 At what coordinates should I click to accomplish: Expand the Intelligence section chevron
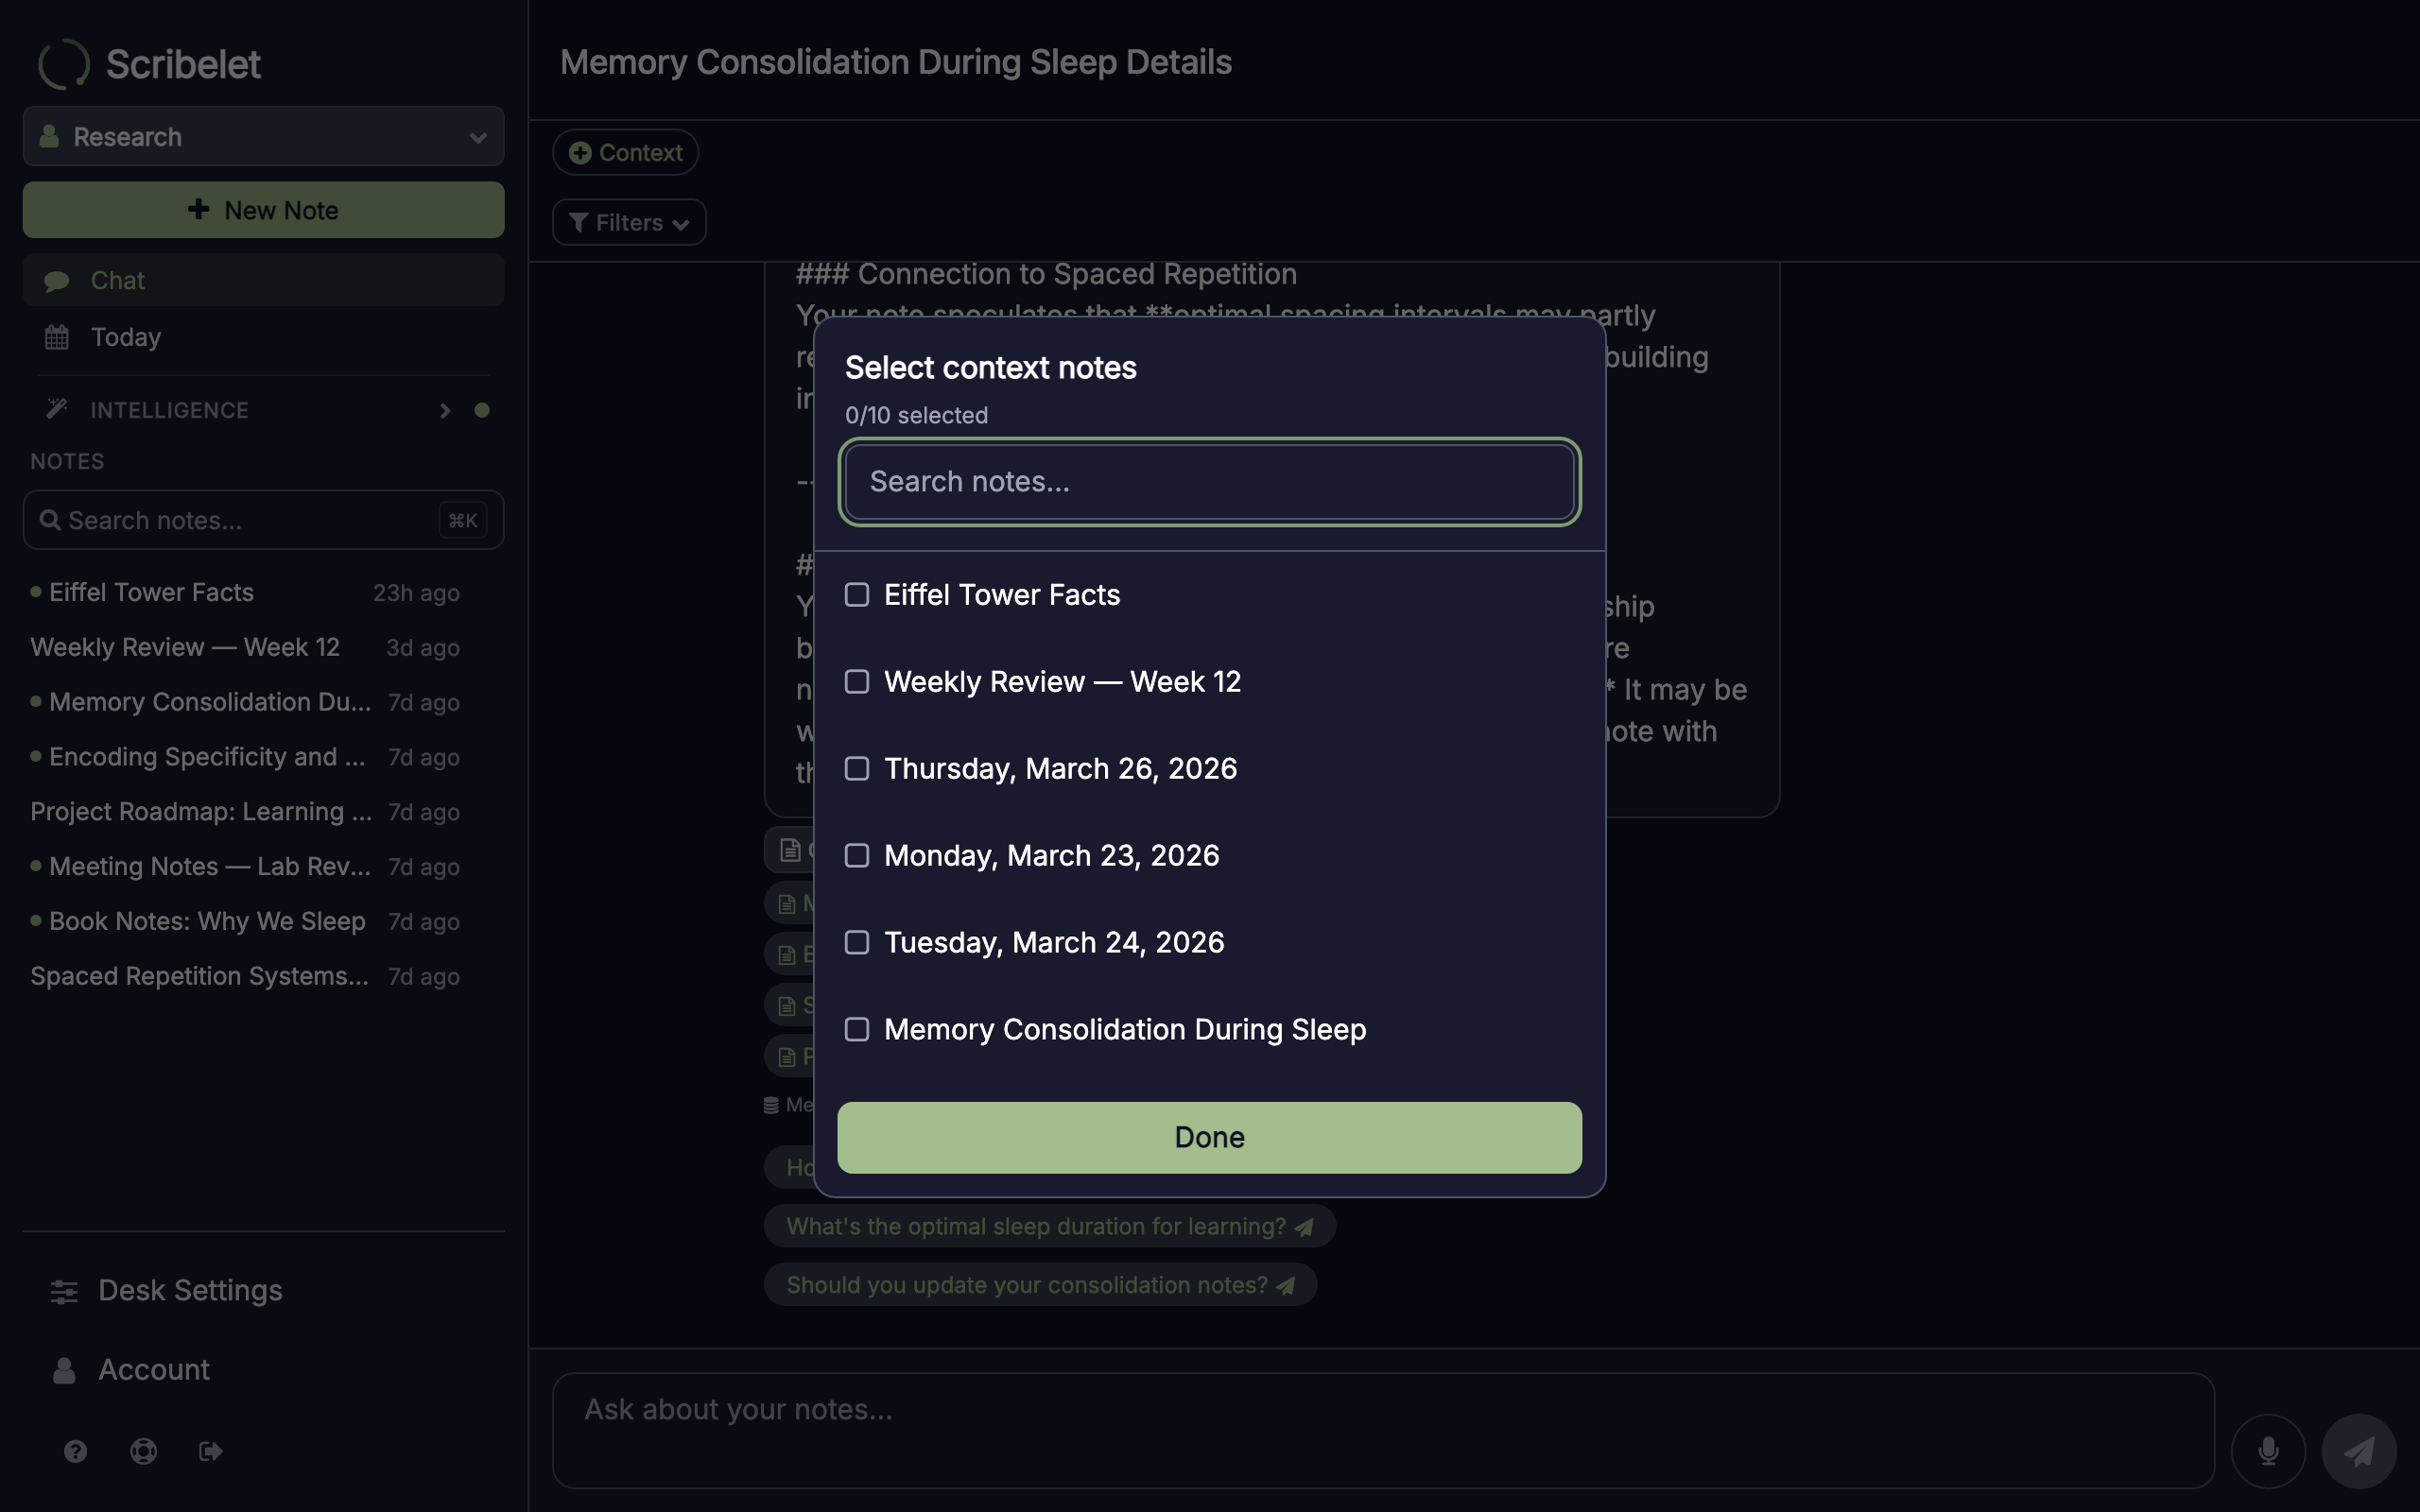pos(445,410)
